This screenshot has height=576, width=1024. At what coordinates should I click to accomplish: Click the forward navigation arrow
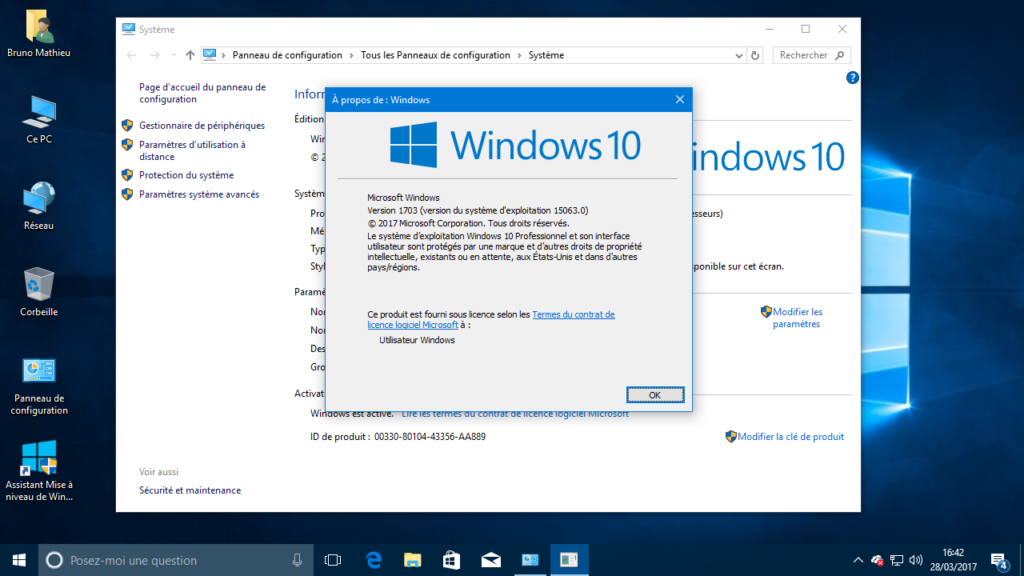click(x=155, y=56)
